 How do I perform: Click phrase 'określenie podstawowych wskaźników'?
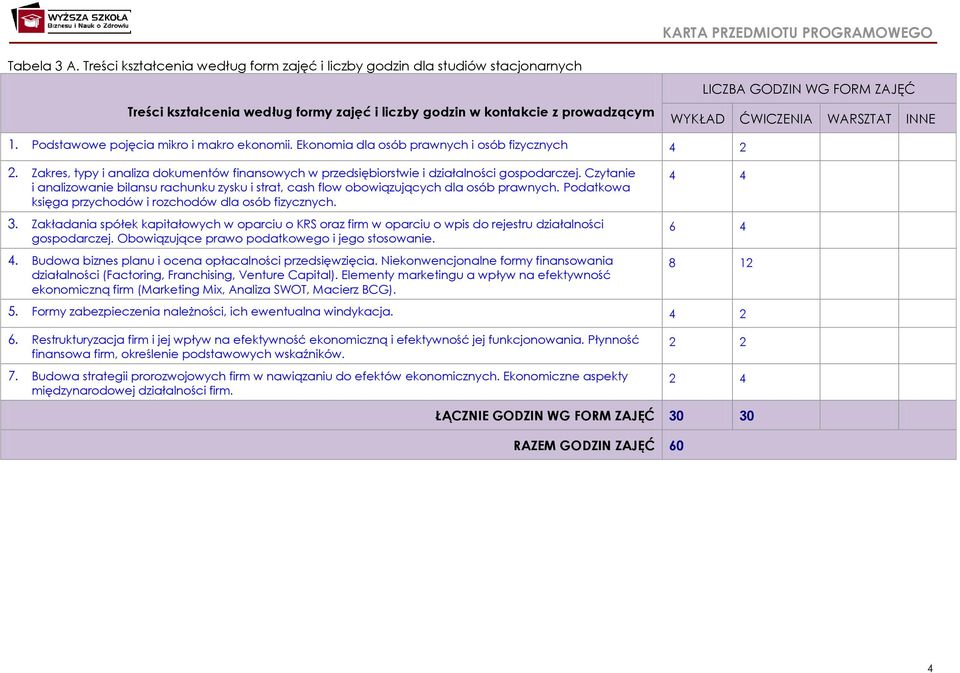pyautogui.click(x=233, y=355)
